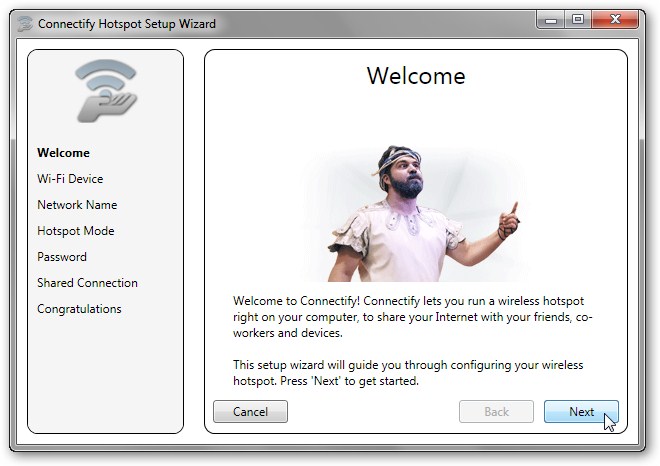Select the Wi-Fi Device step
This screenshot has width=660, height=466.
pyautogui.click(x=70, y=179)
